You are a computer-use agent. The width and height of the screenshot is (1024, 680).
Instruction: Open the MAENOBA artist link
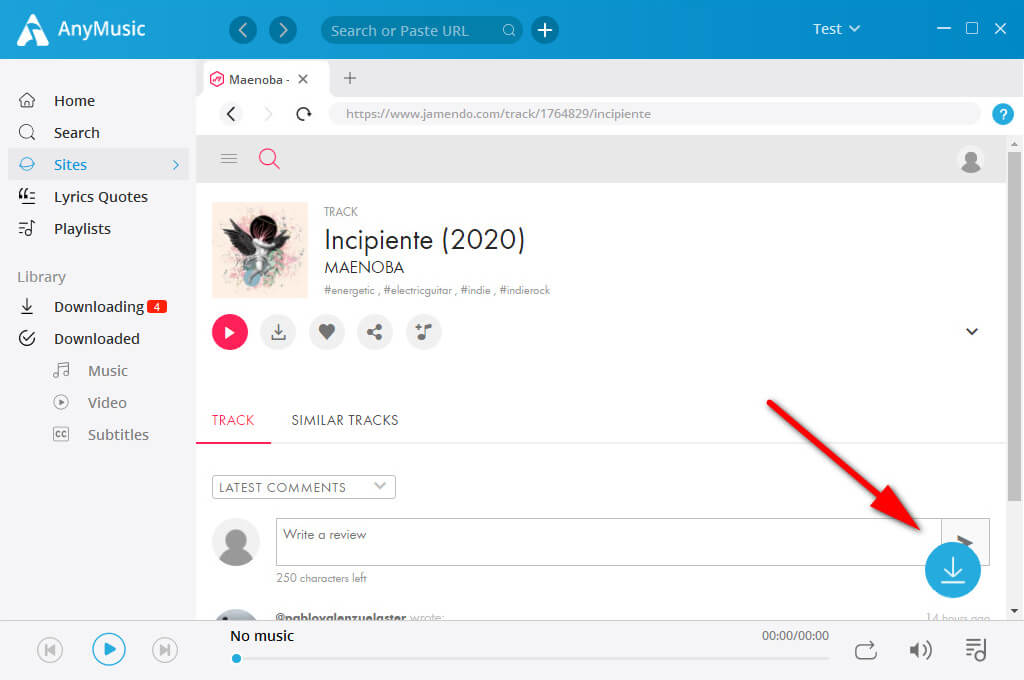pos(364,267)
